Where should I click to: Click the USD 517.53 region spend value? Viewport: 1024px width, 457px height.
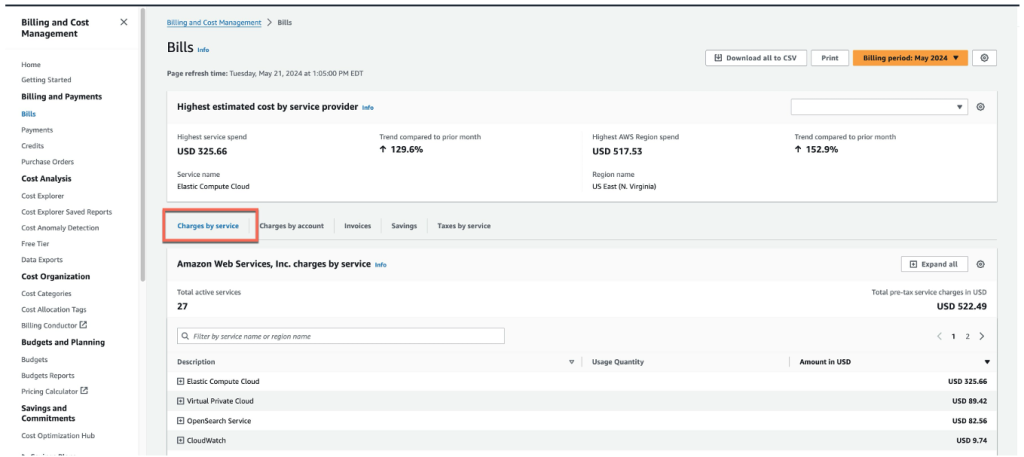click(617, 151)
